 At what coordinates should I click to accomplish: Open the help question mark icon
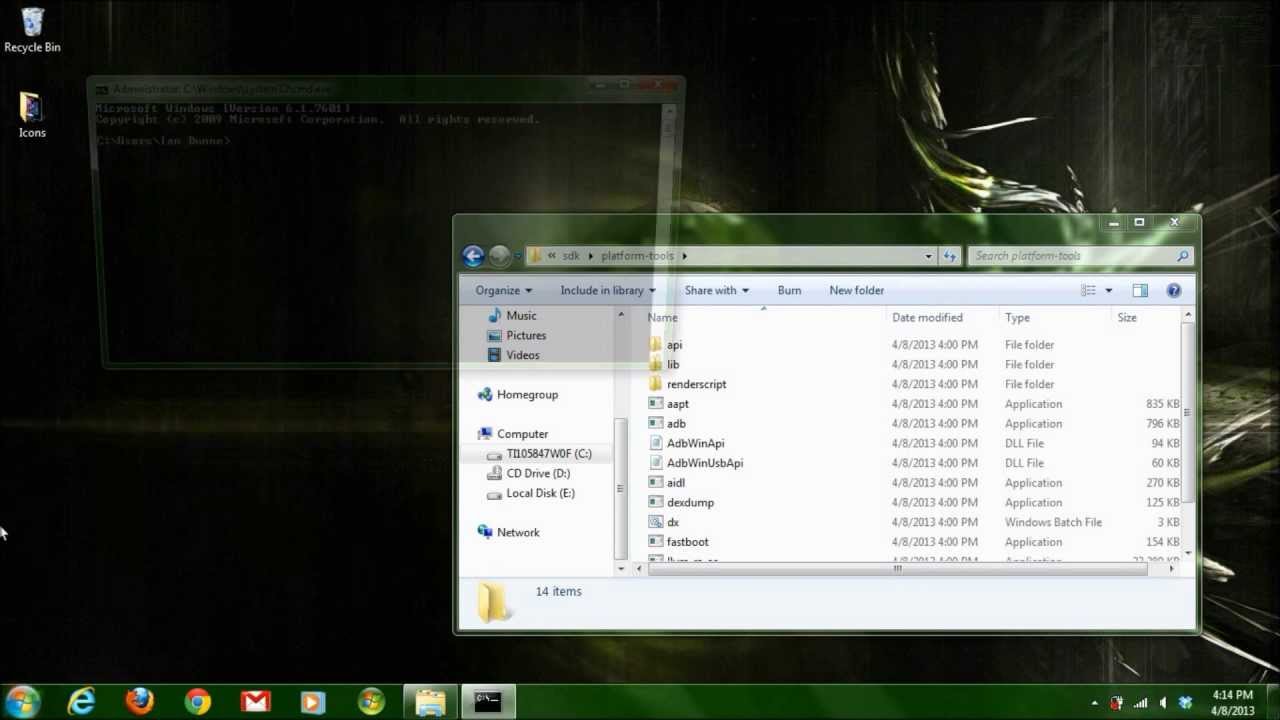1174,290
